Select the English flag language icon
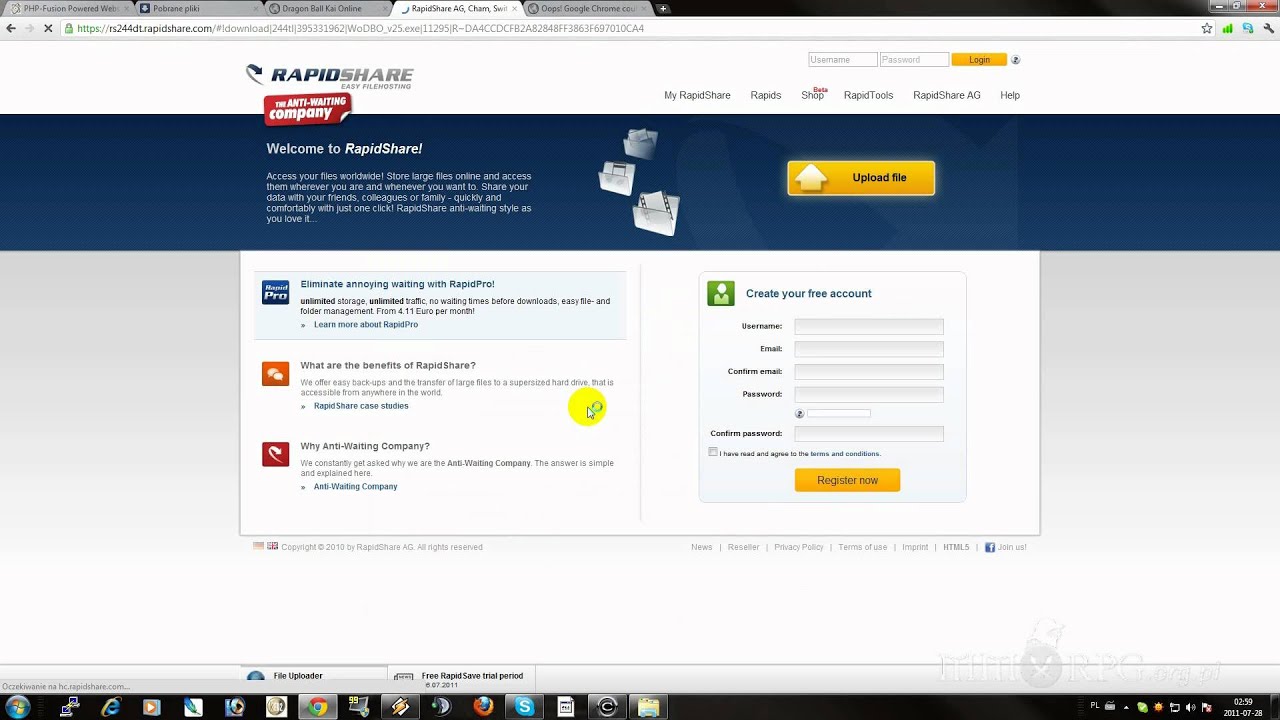 273,546
